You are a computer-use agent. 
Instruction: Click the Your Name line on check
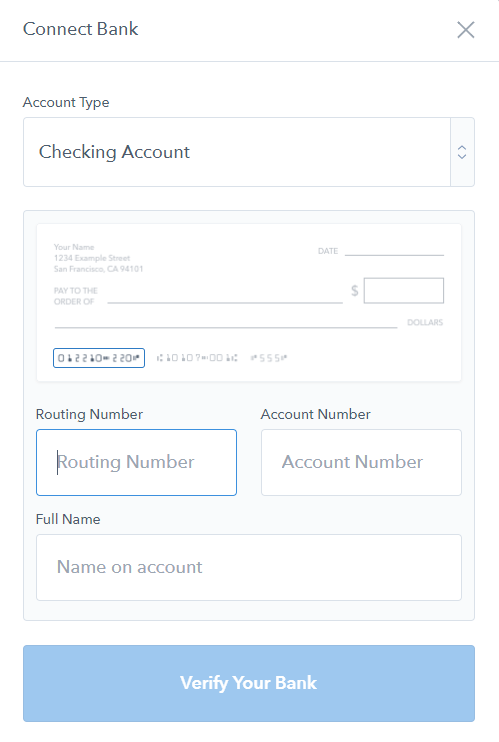click(74, 247)
